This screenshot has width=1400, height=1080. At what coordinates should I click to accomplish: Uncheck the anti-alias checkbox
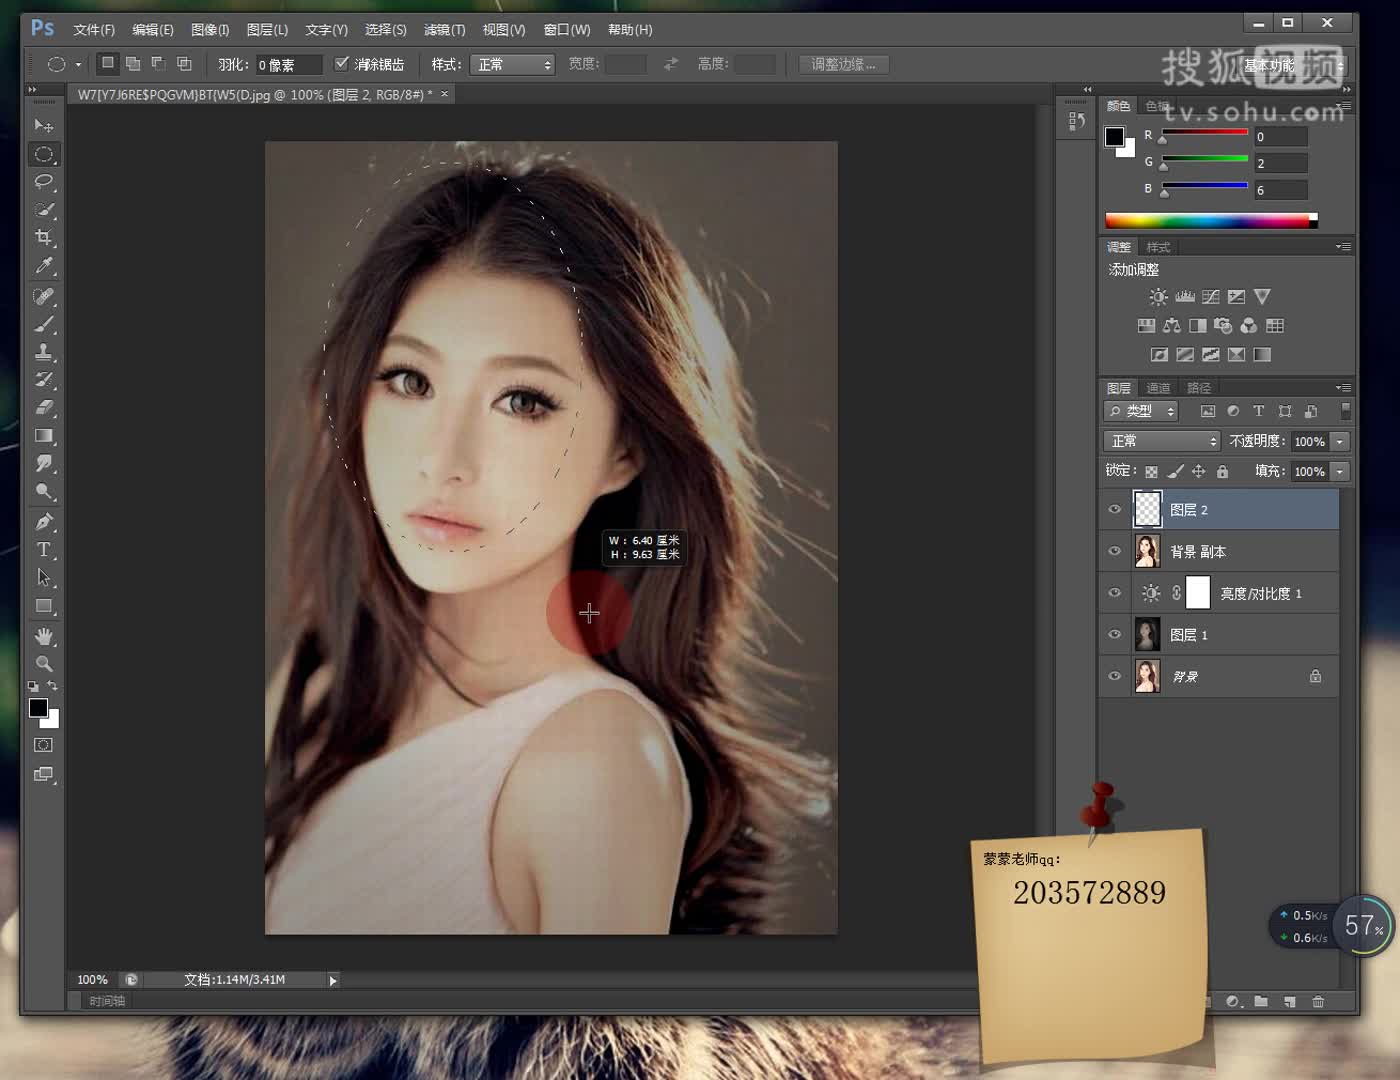coord(342,64)
